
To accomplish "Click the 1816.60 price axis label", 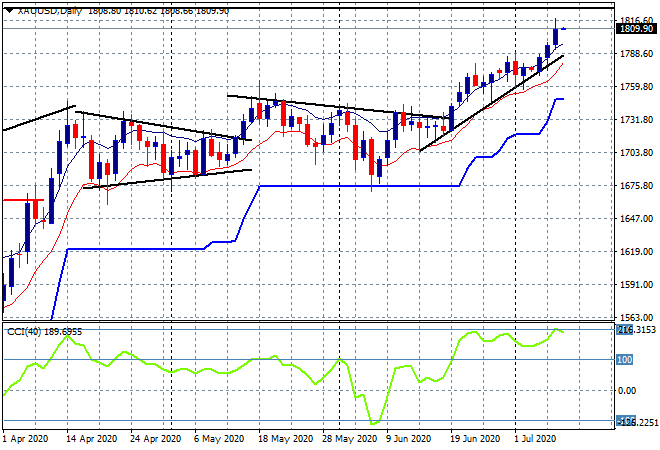I will [637, 20].
